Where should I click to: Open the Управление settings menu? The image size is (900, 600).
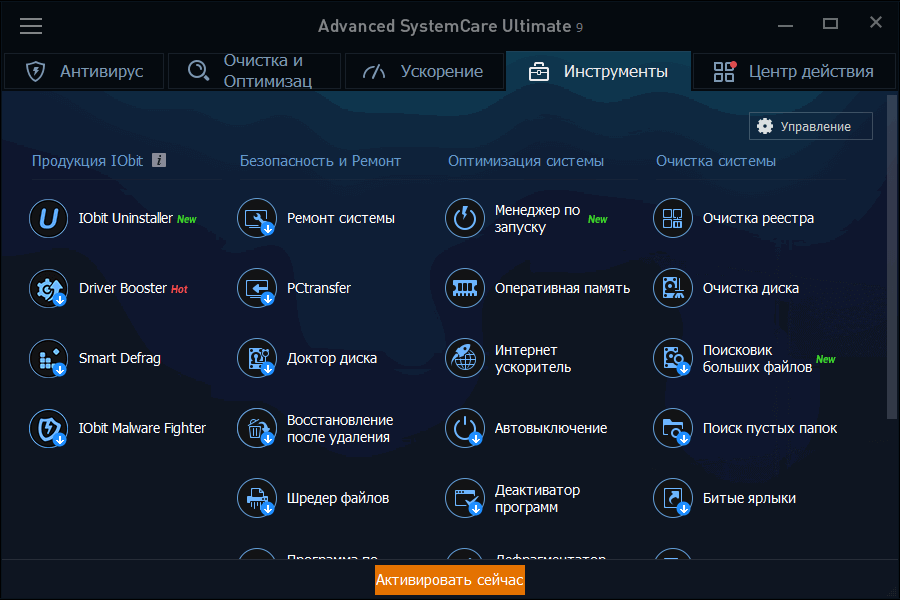(x=810, y=126)
